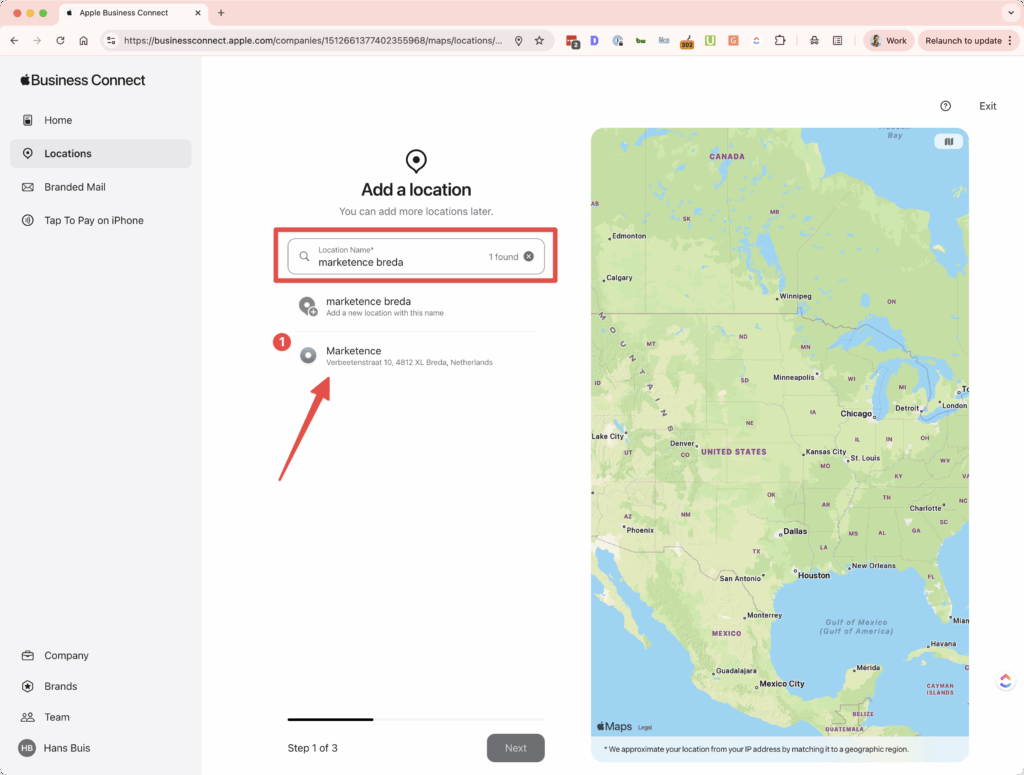Click the help question mark icon
The width and height of the screenshot is (1024, 775).
(x=945, y=106)
